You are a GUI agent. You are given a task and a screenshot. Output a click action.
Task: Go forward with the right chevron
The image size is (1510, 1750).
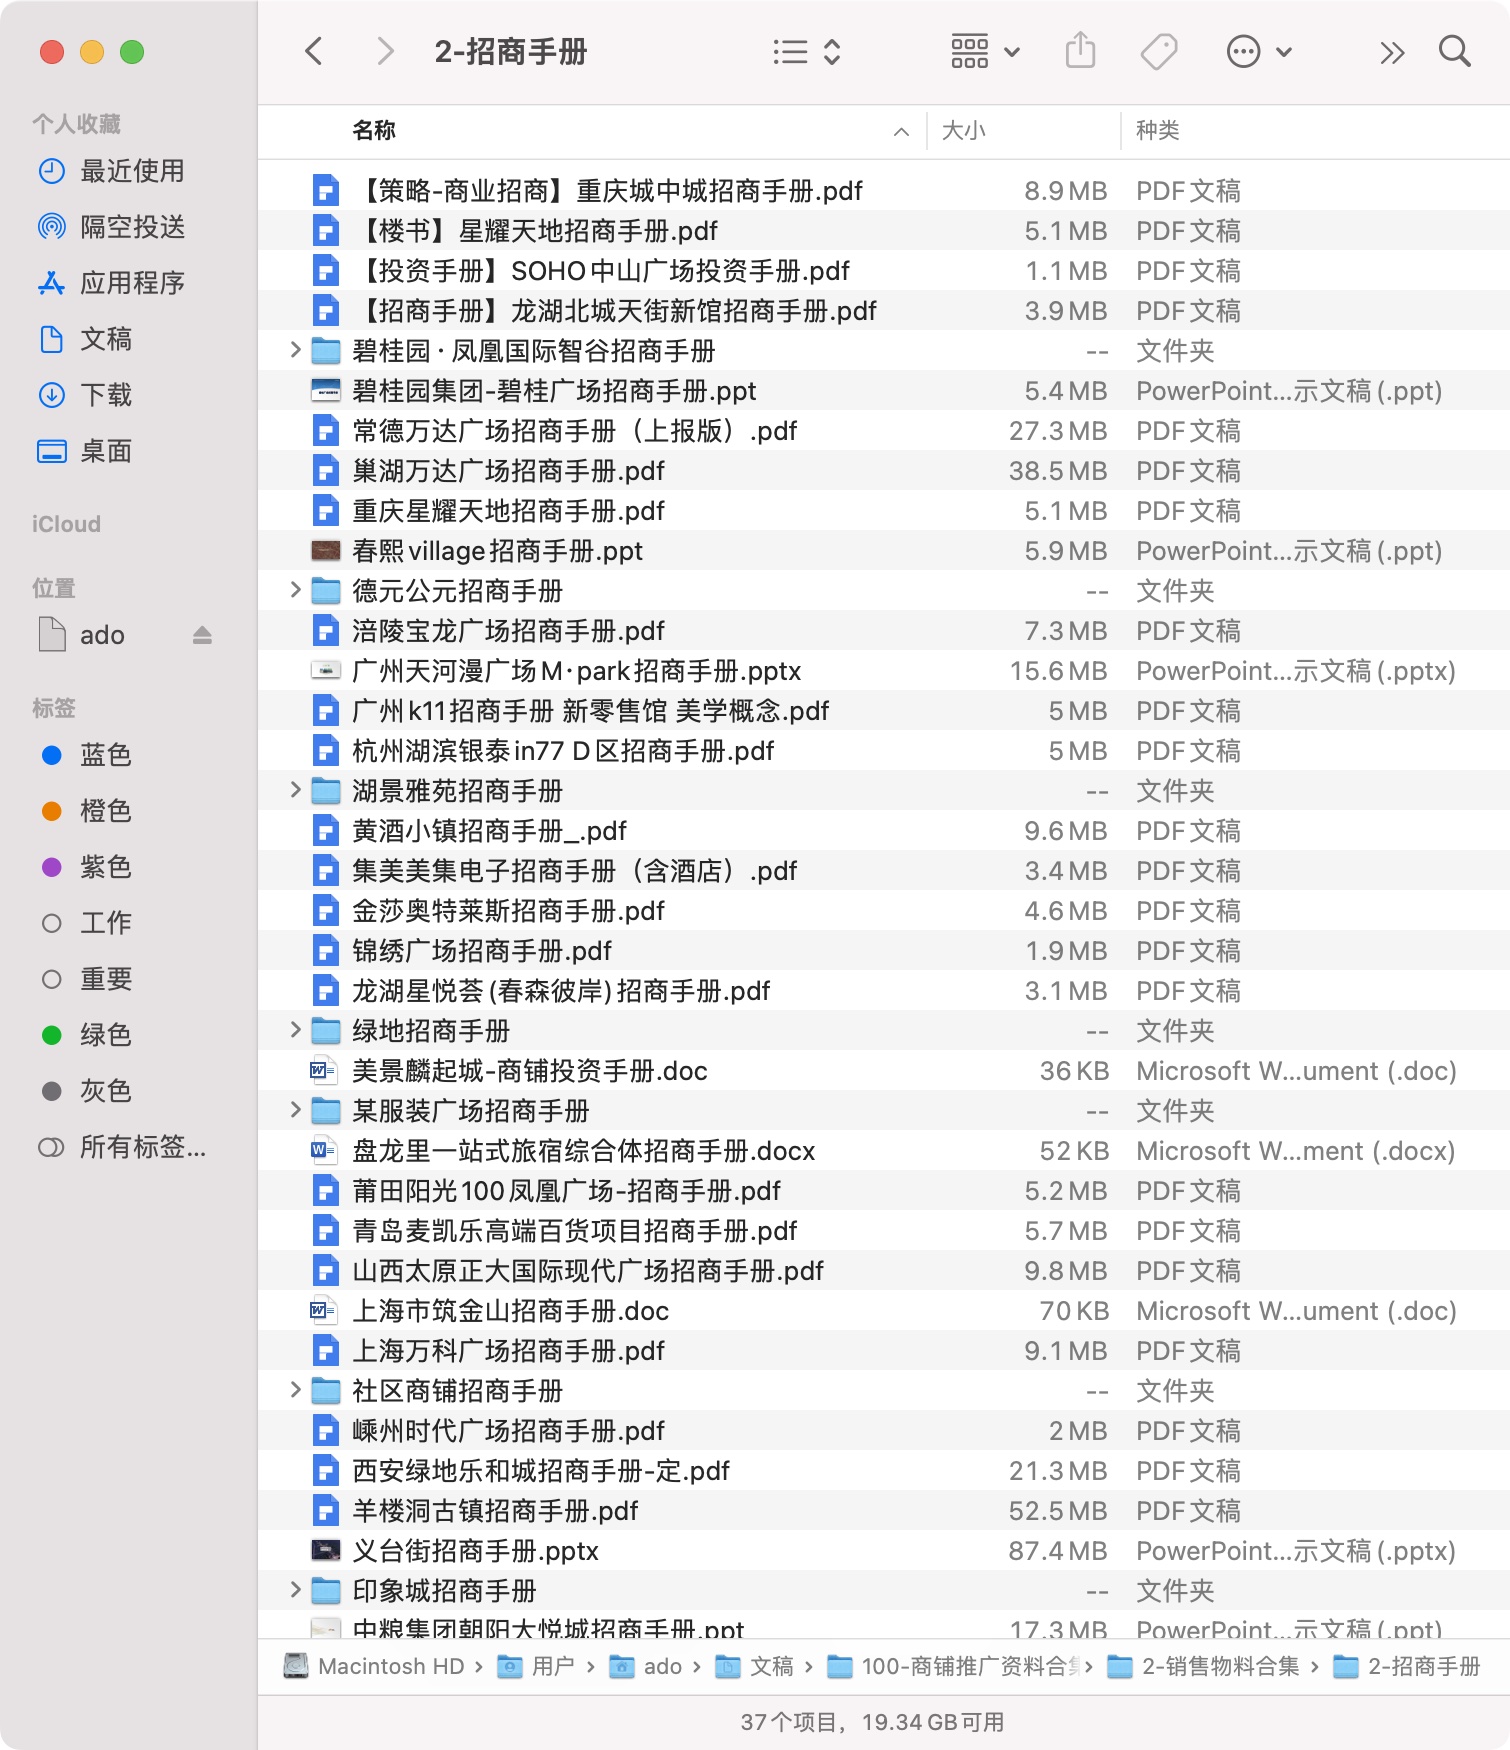(385, 51)
